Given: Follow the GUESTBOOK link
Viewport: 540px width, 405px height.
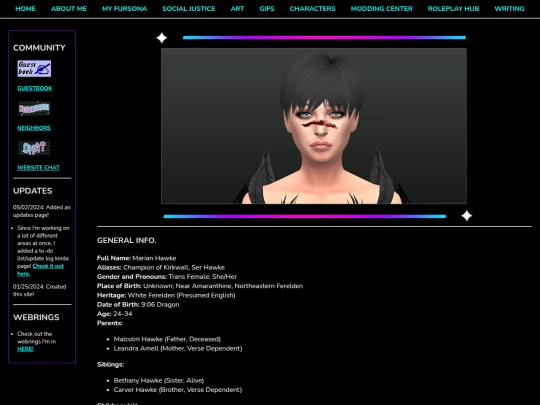Looking at the screenshot, I should (x=35, y=89).
